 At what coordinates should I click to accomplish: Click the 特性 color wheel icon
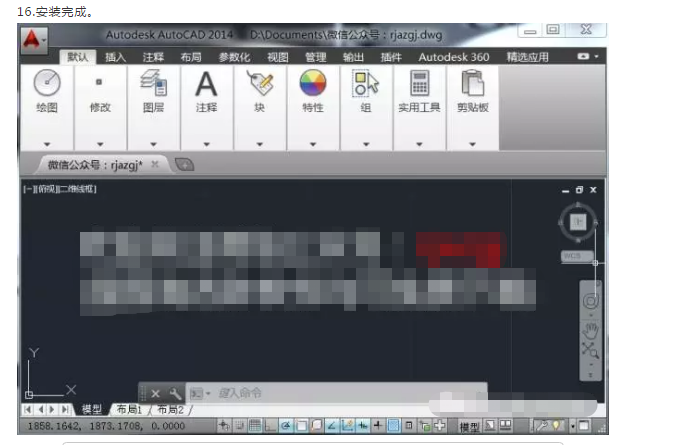pos(313,83)
